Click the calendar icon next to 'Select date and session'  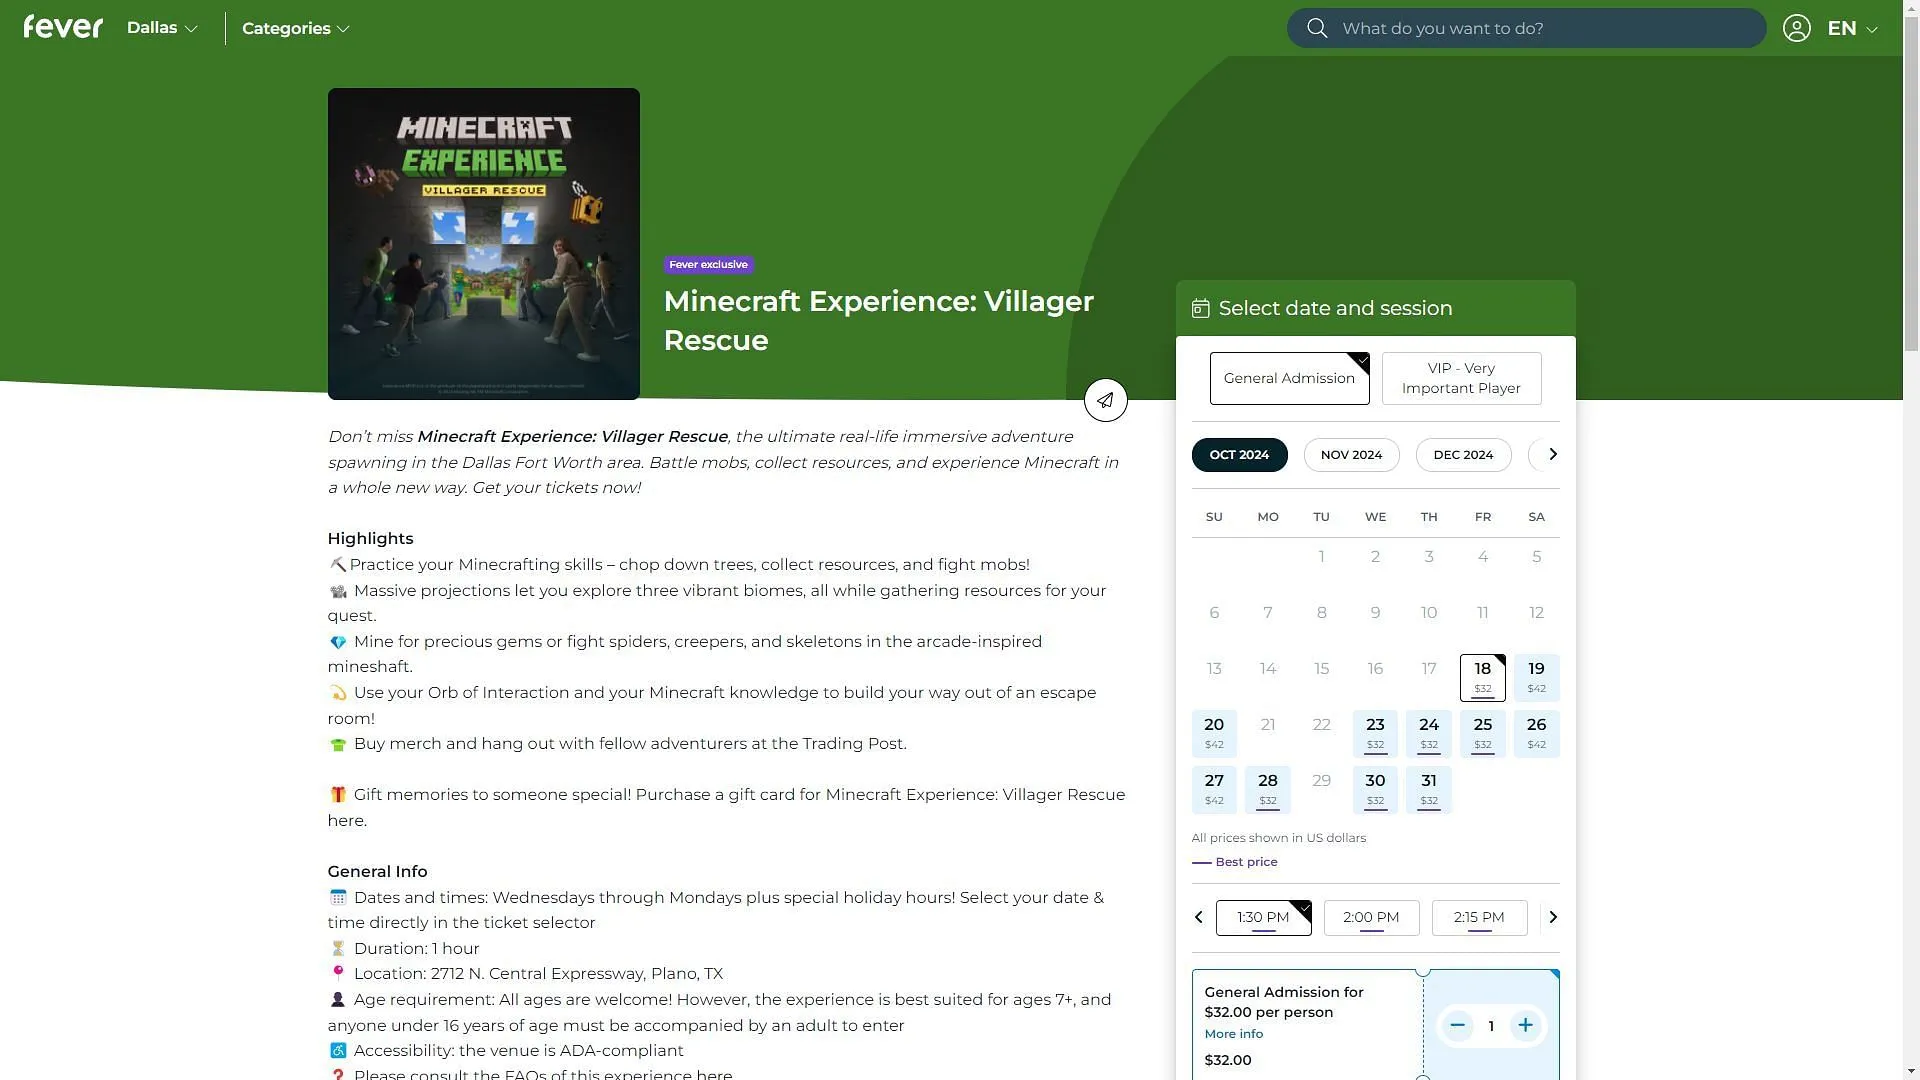(x=1200, y=307)
